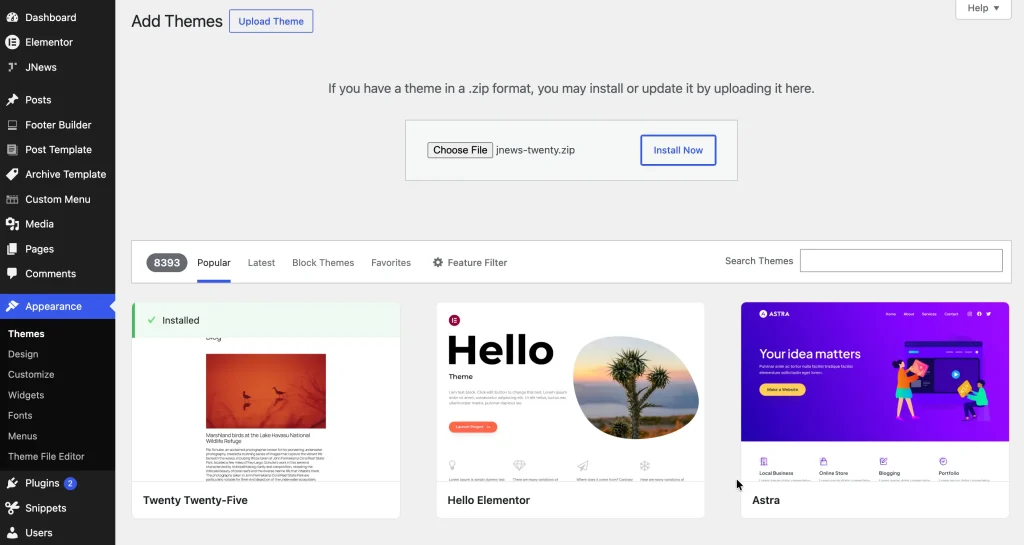The height and width of the screenshot is (545, 1024).
Task: Click the Upload Theme button
Action: (x=271, y=21)
